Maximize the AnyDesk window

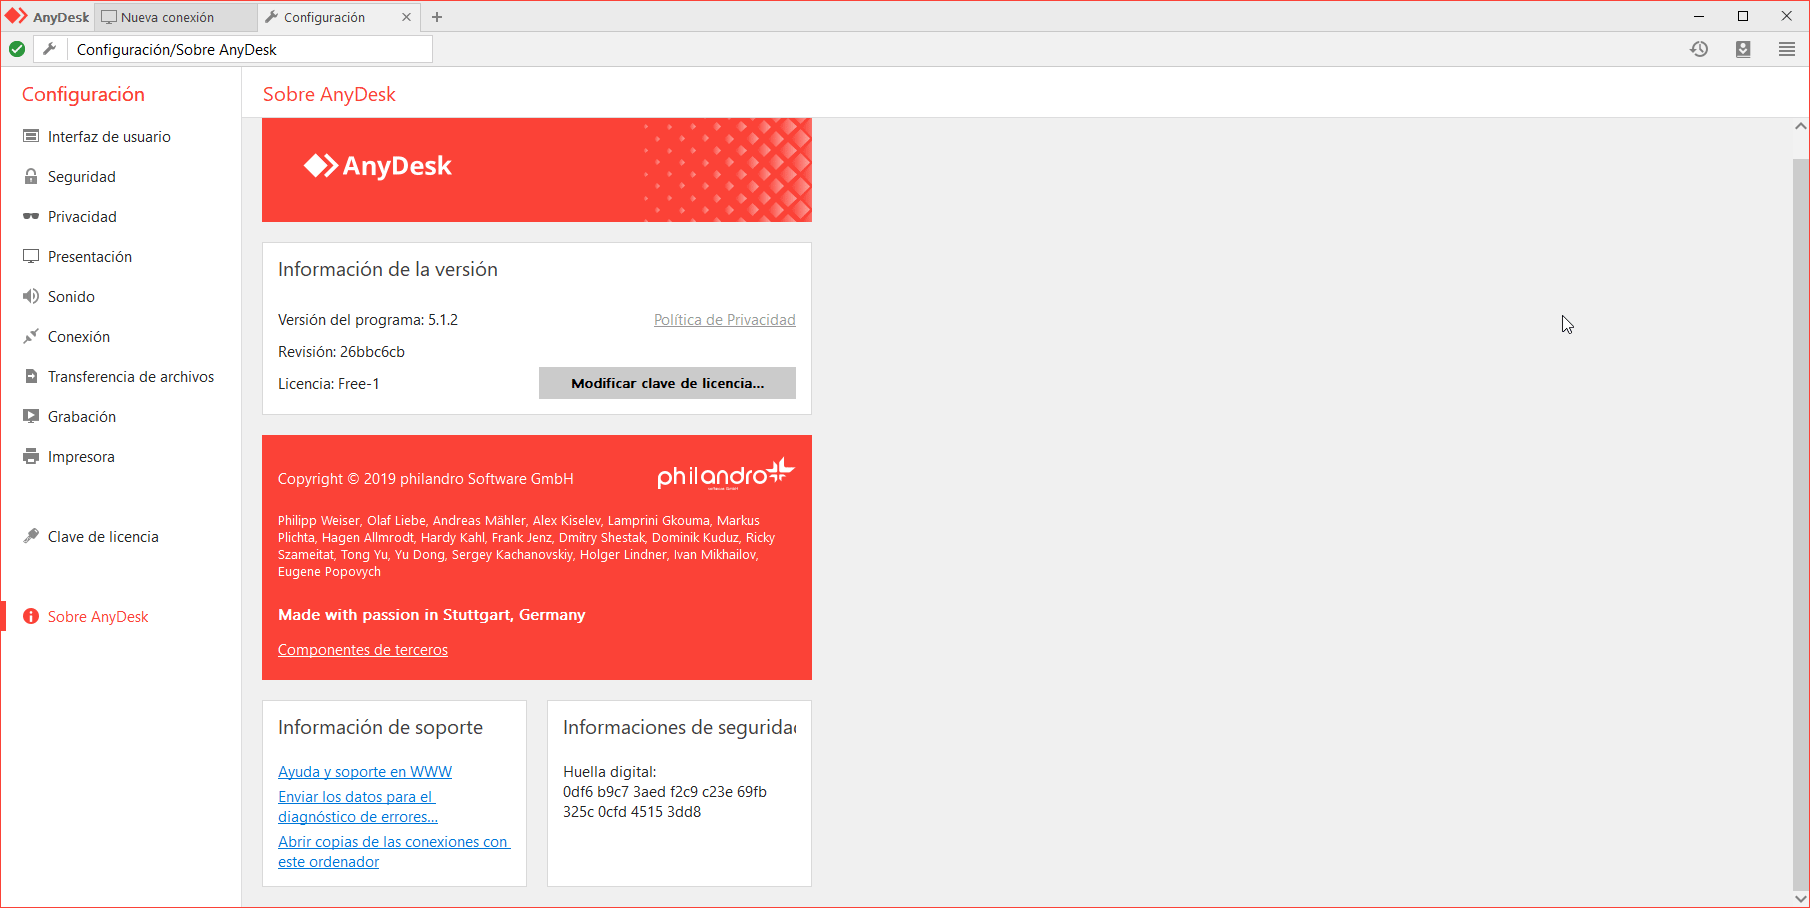(x=1743, y=16)
